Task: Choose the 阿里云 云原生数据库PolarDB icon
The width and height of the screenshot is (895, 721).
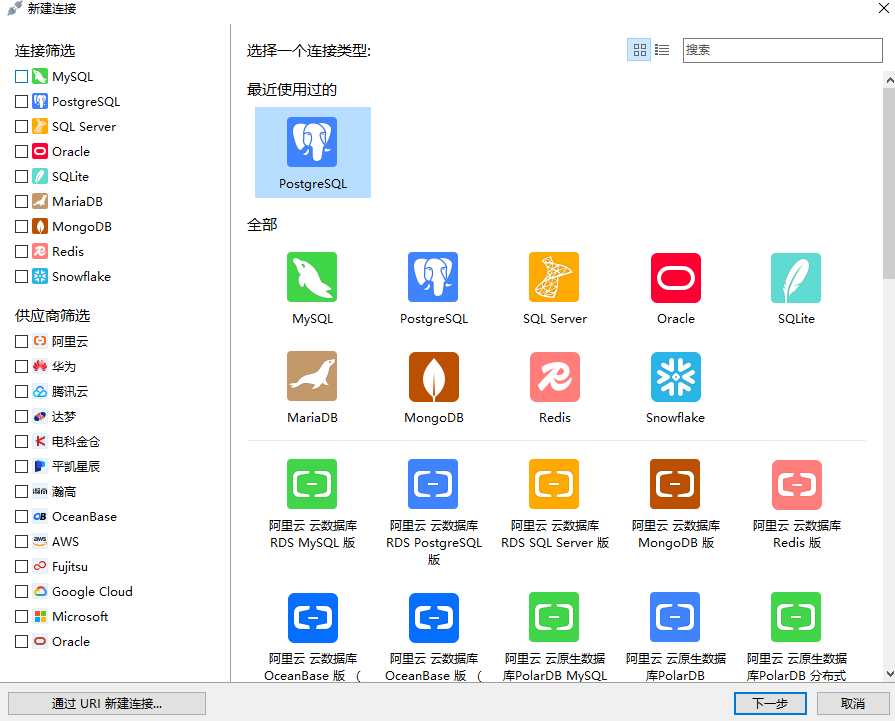Action: coord(675,617)
